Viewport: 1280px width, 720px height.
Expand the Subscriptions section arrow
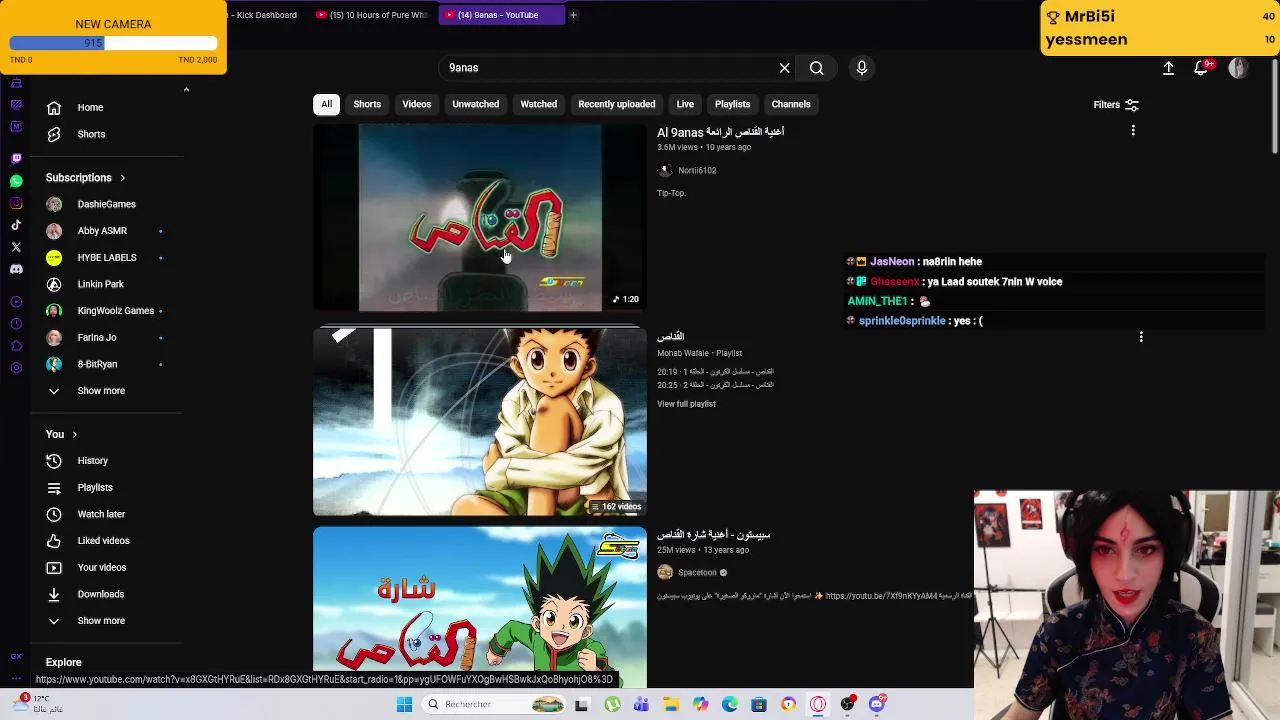[122, 178]
